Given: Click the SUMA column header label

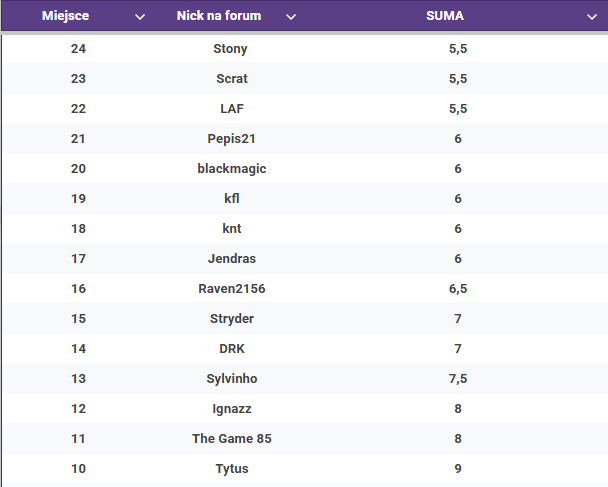Looking at the screenshot, I should click(445, 16).
